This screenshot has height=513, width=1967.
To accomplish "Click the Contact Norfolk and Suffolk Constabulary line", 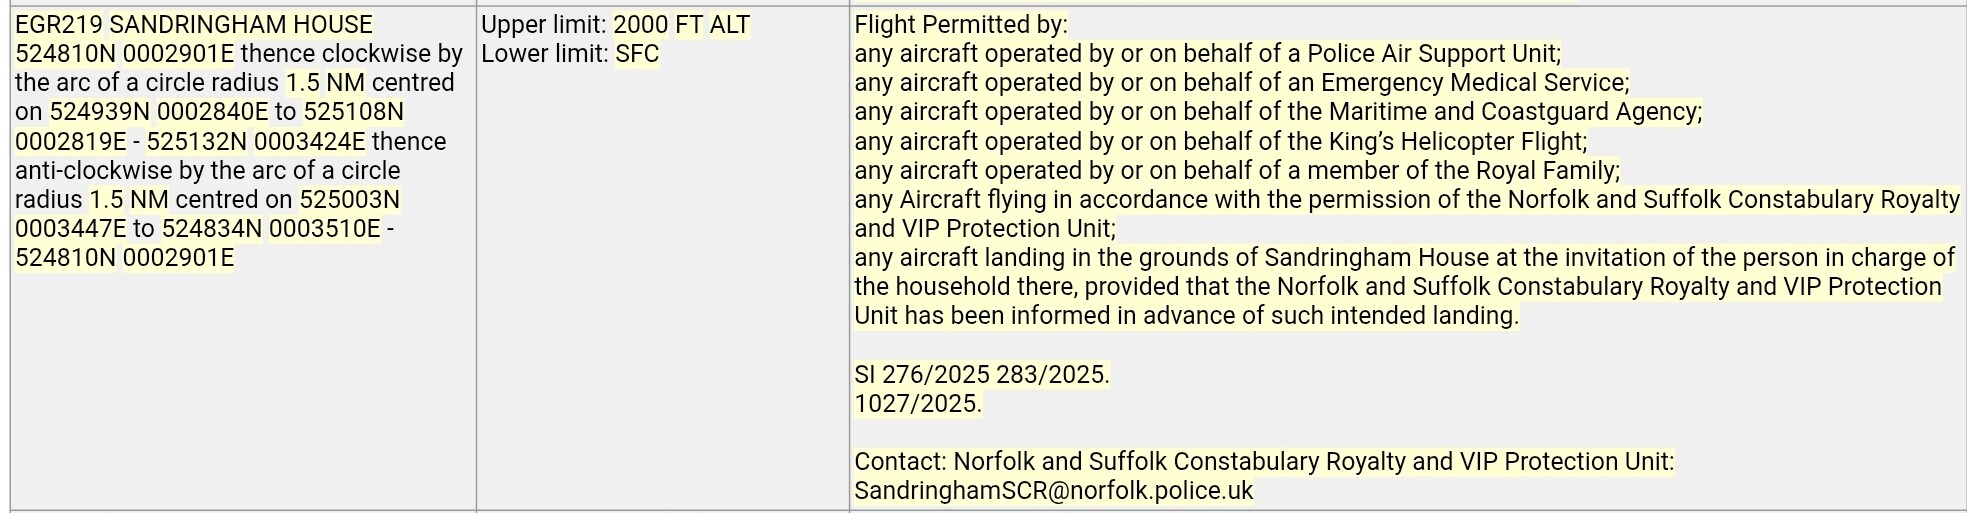I will (1263, 462).
